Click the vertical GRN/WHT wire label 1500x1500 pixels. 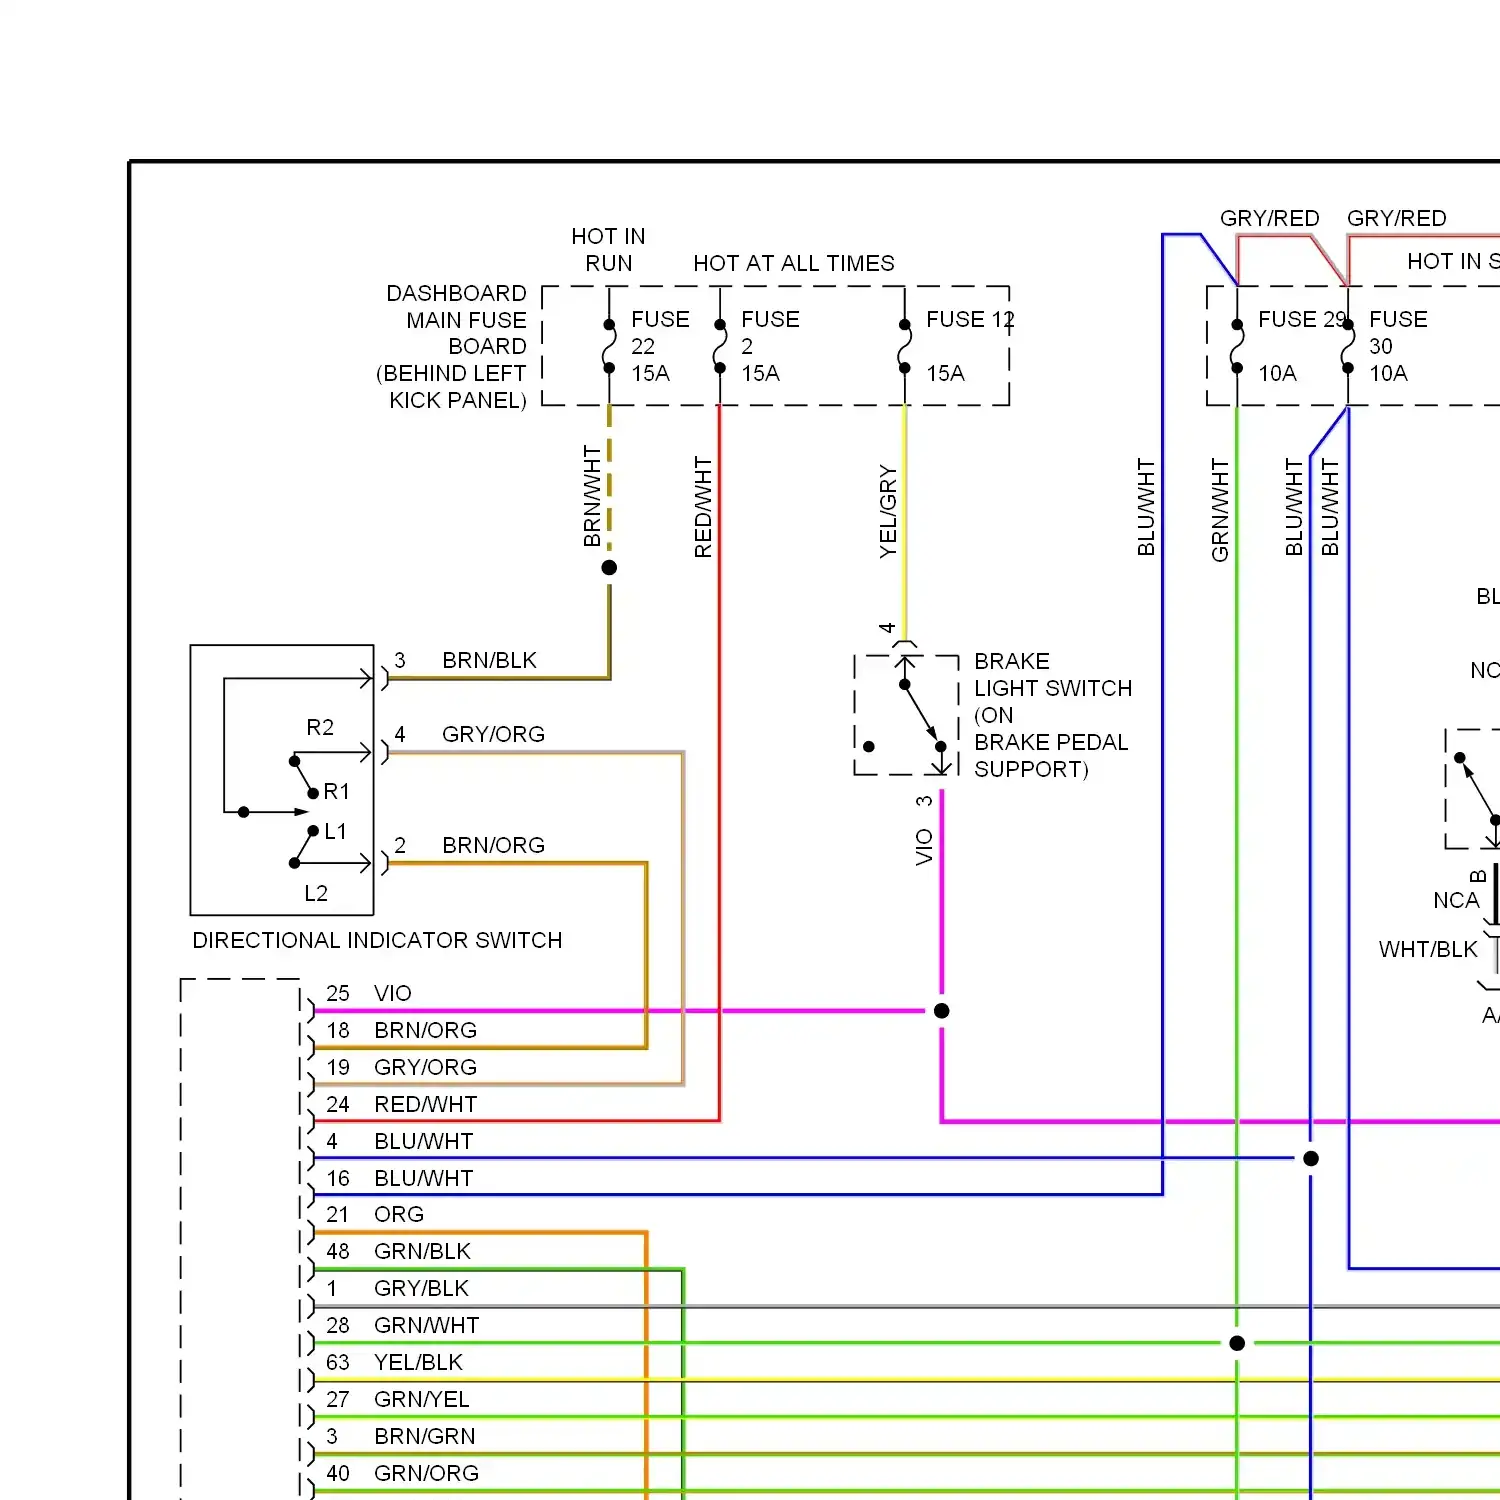point(1220,510)
